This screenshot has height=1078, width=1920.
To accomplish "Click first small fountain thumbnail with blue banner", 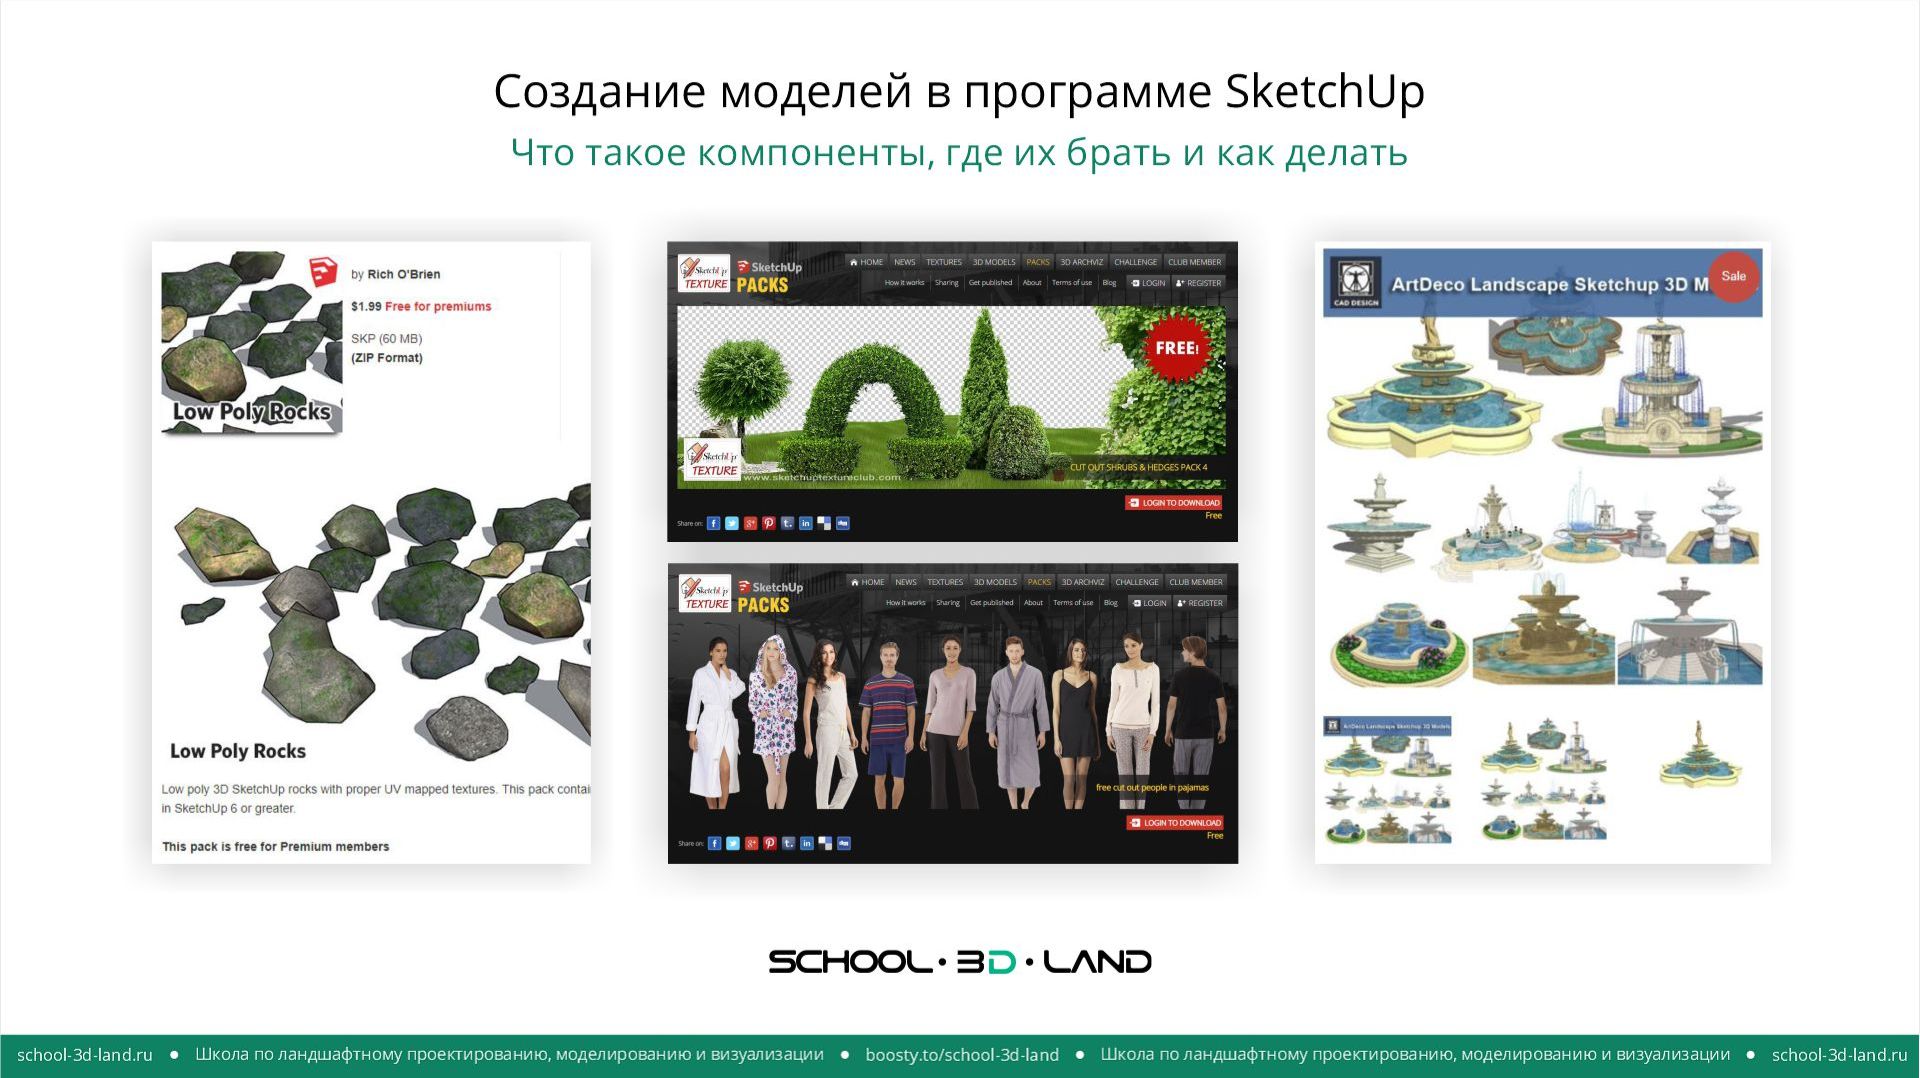I will click(1387, 780).
